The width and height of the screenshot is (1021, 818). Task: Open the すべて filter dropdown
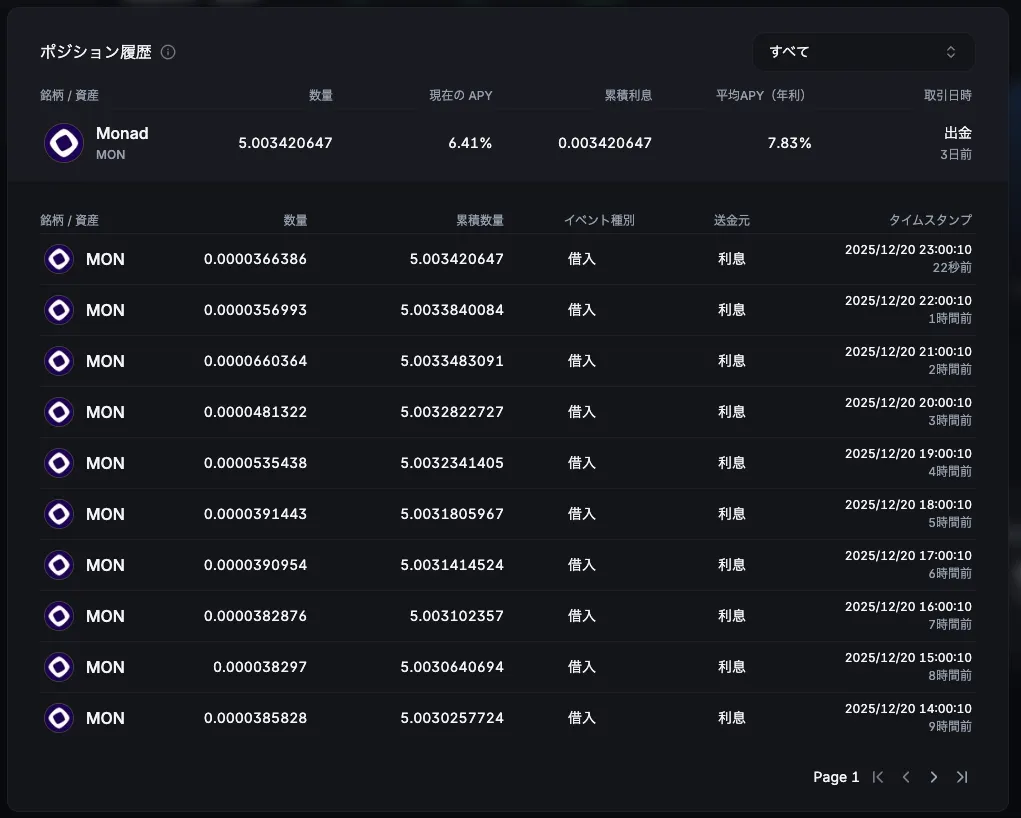[x=863, y=52]
